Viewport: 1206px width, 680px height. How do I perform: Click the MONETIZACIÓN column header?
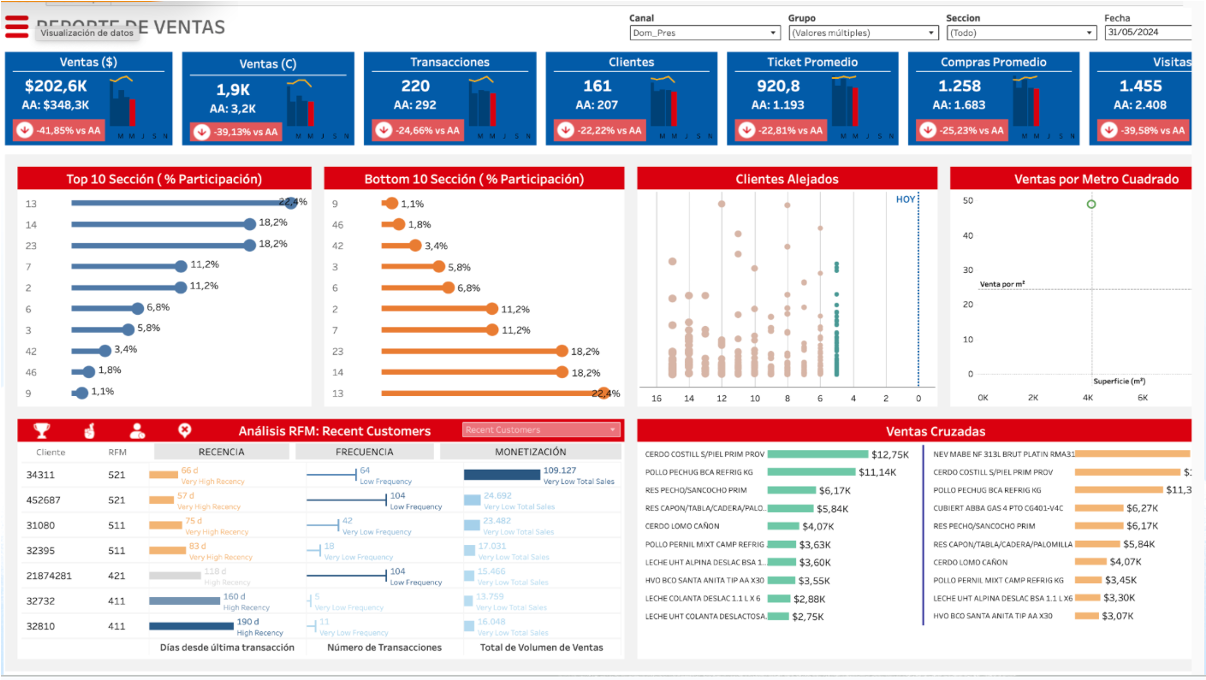(x=530, y=452)
